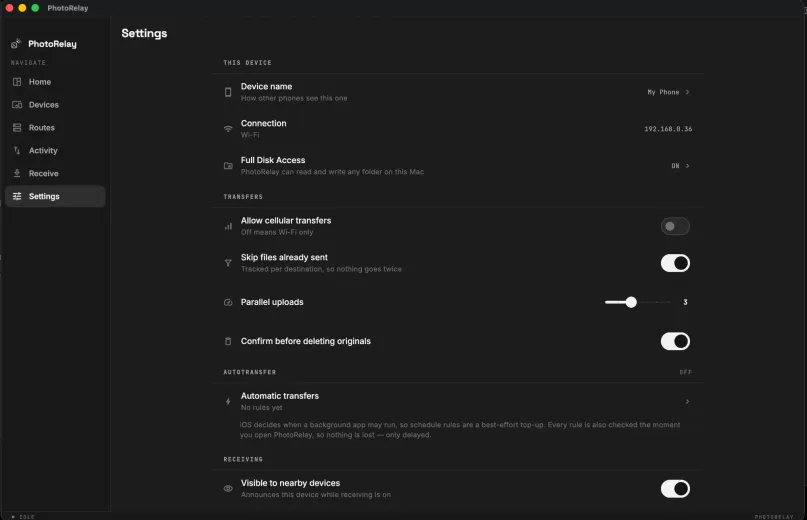Click the Parallel uploads value 3
This screenshot has width=807, height=520.
pos(685,302)
